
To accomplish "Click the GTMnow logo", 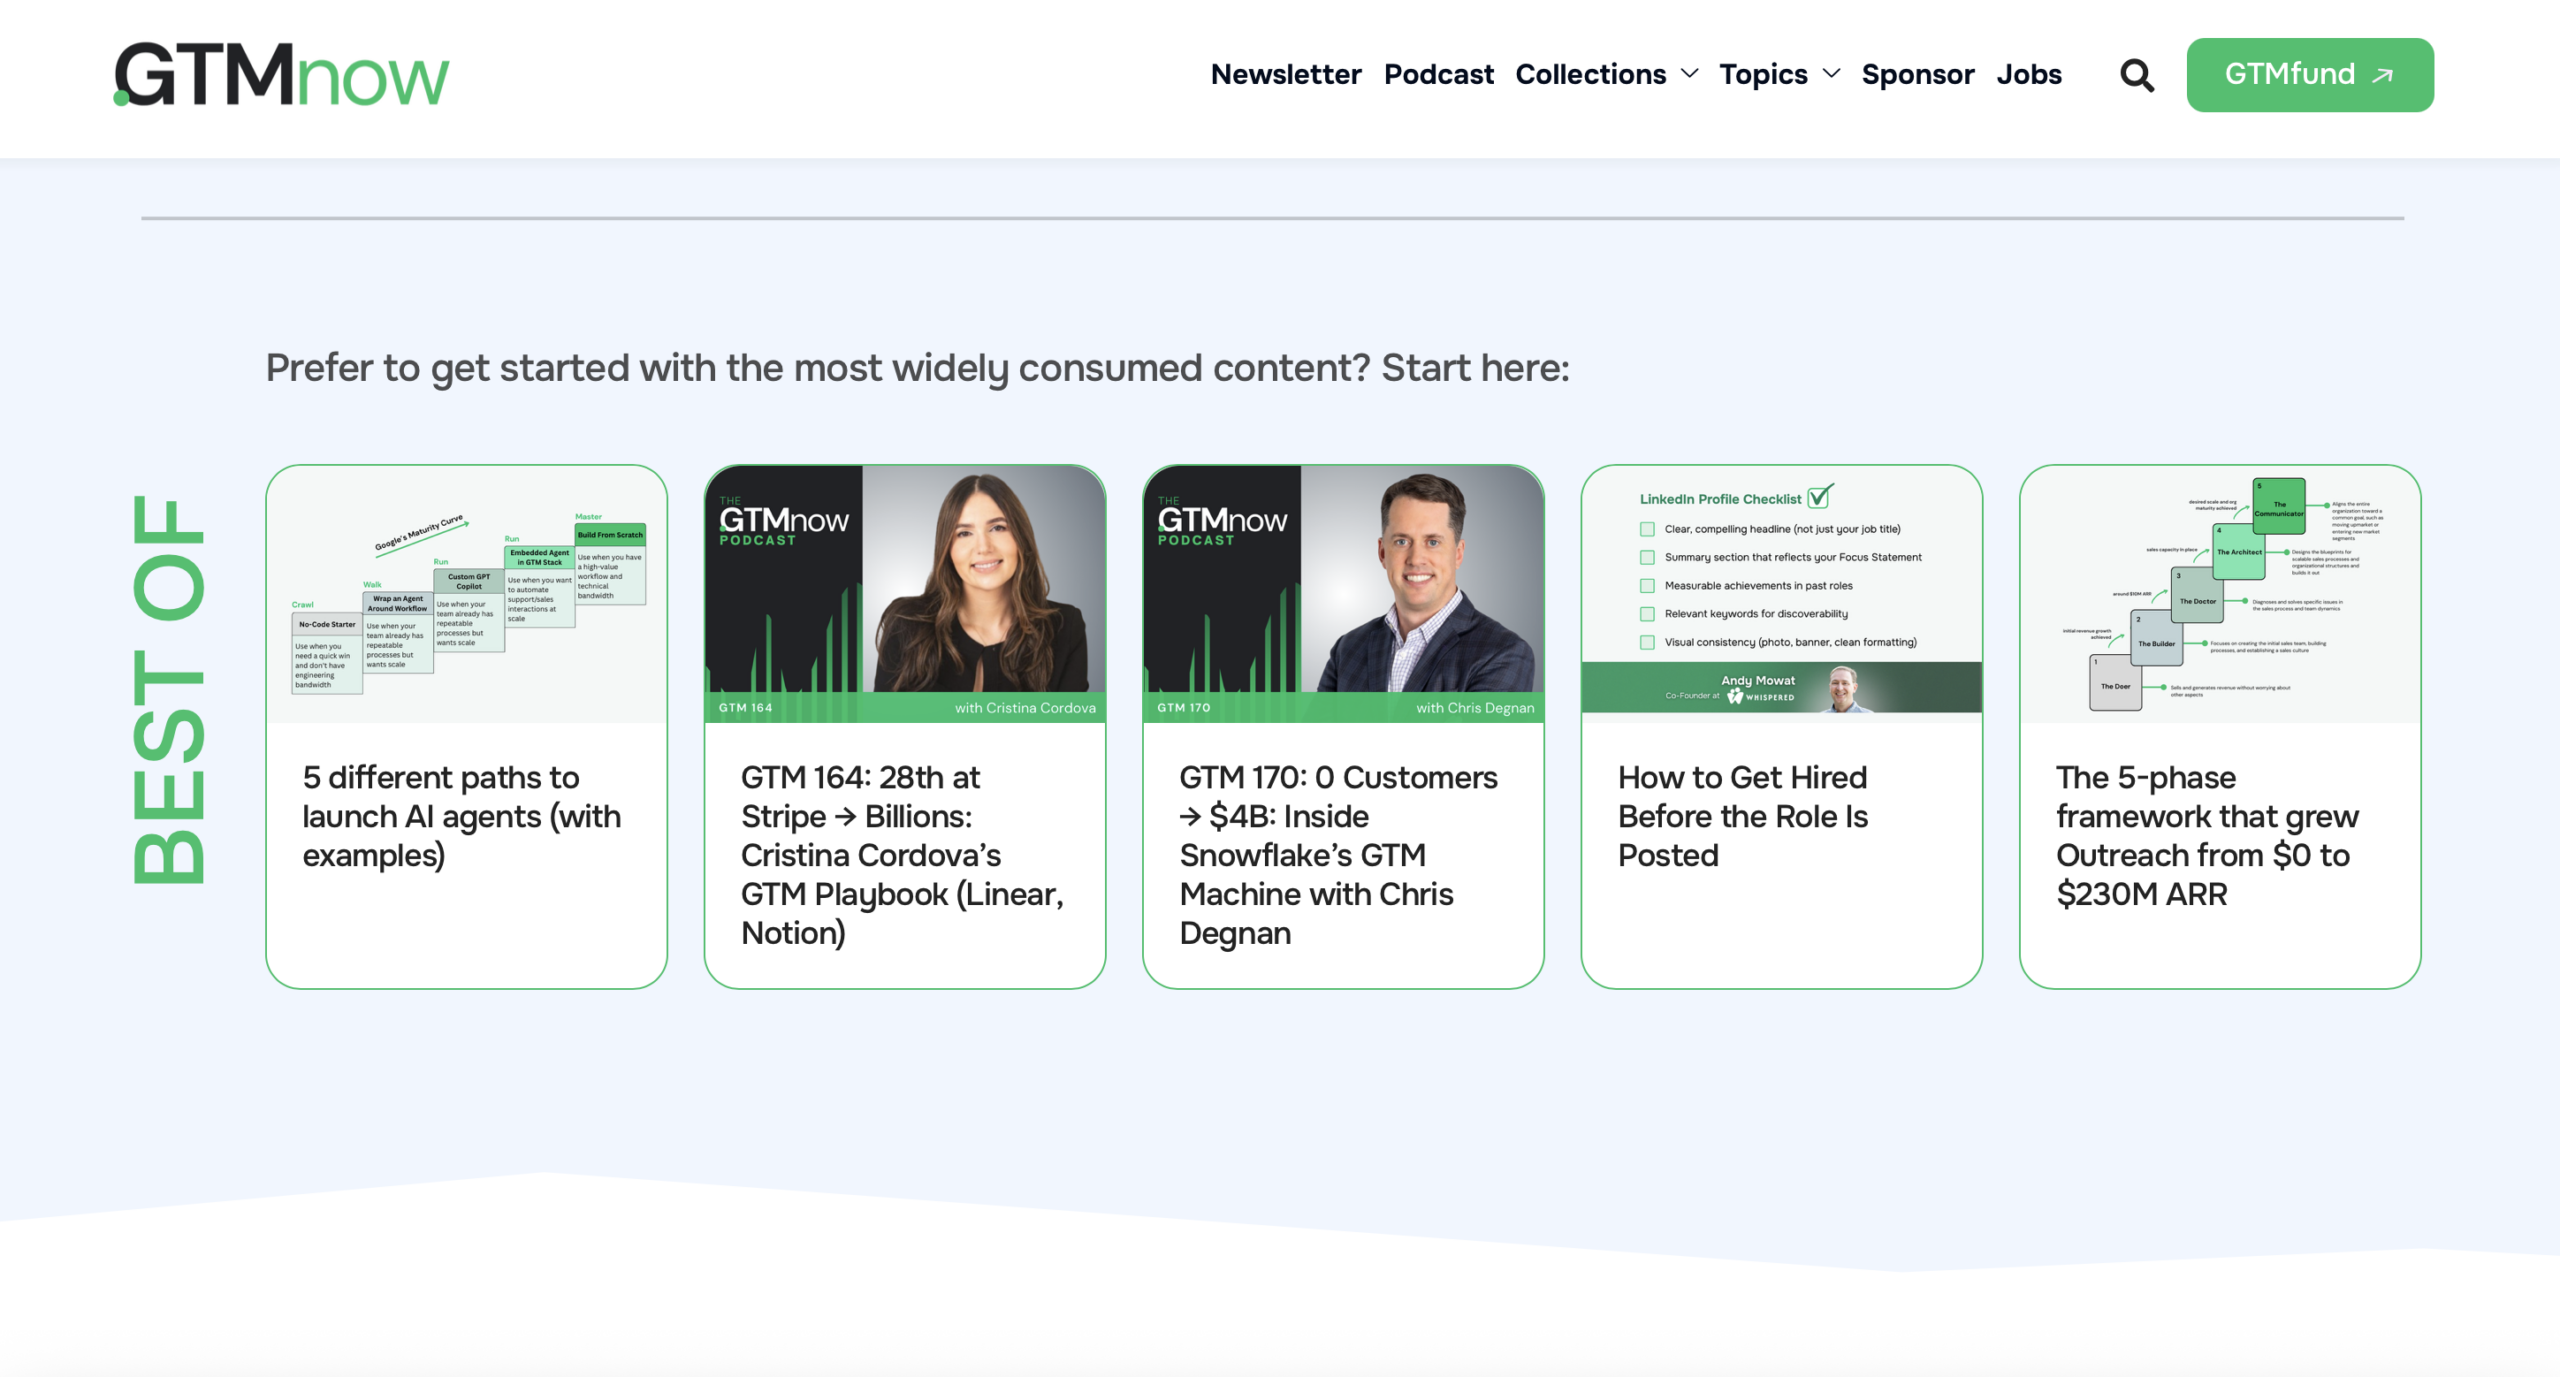I will 281,75.
